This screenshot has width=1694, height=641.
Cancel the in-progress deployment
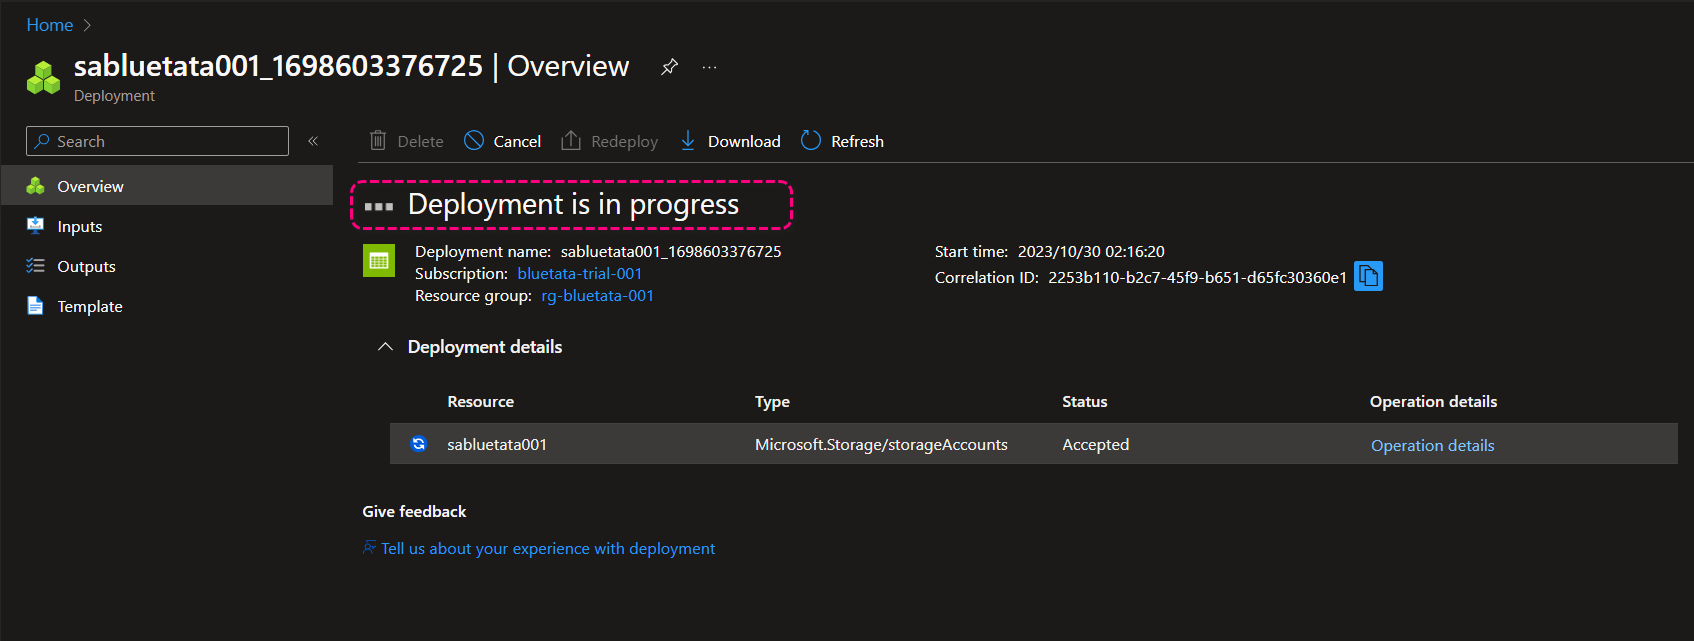(x=502, y=141)
